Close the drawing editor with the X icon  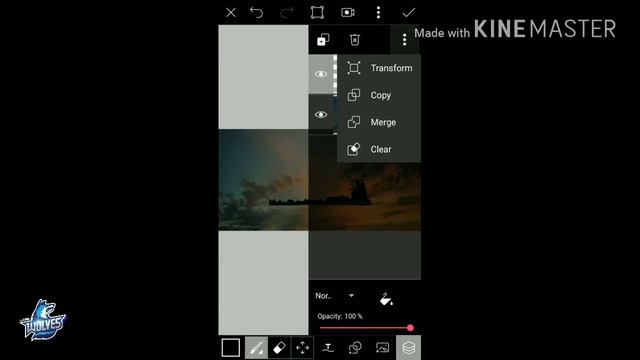(x=231, y=13)
